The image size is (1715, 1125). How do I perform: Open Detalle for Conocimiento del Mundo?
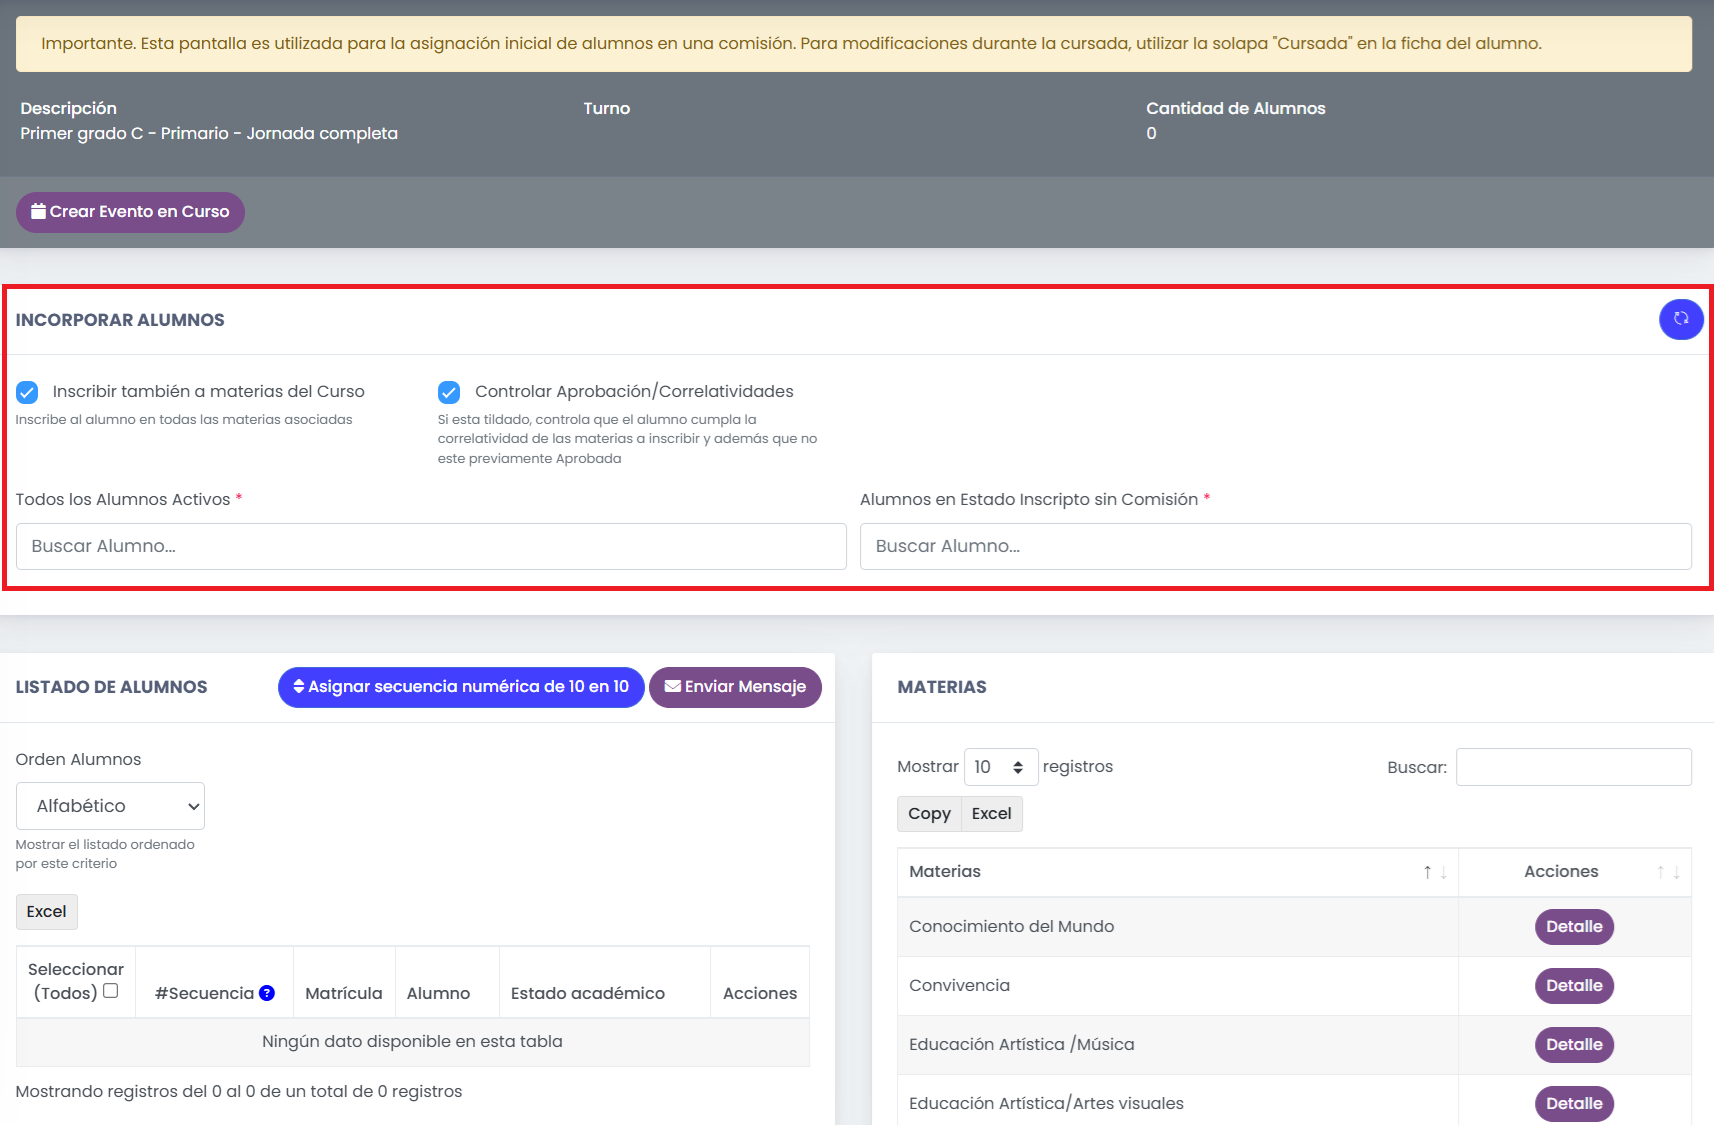click(1574, 927)
